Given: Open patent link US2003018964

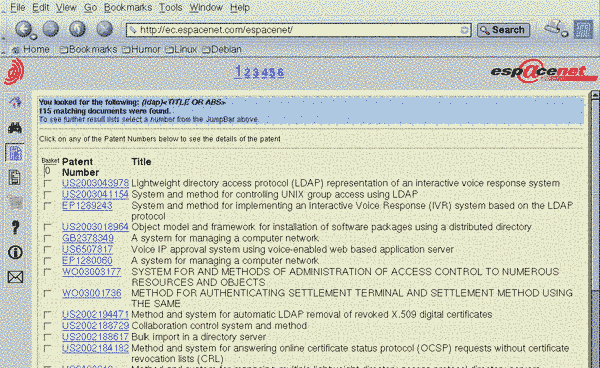Looking at the screenshot, I should point(95,227).
